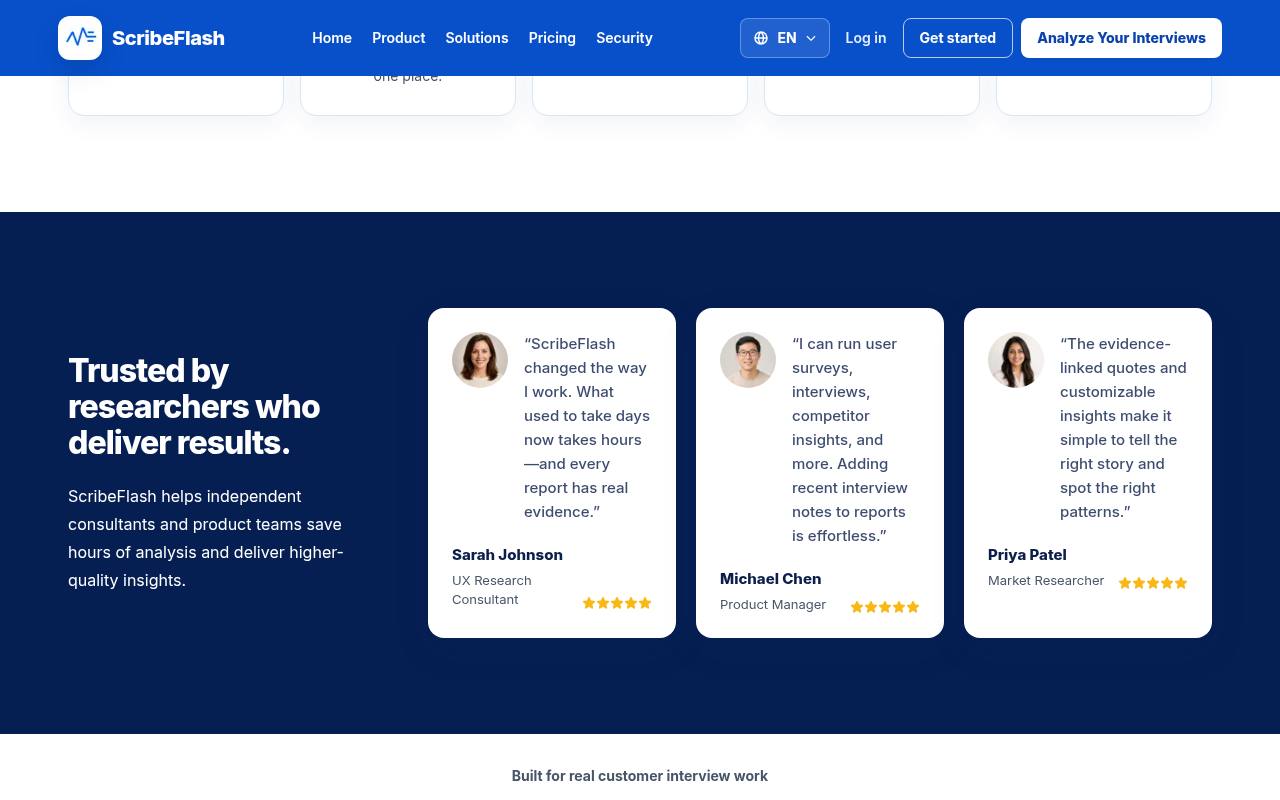This screenshot has height=800, width=1280.
Task: Click the Analyze Your Interviews button
Action: 1121,38
